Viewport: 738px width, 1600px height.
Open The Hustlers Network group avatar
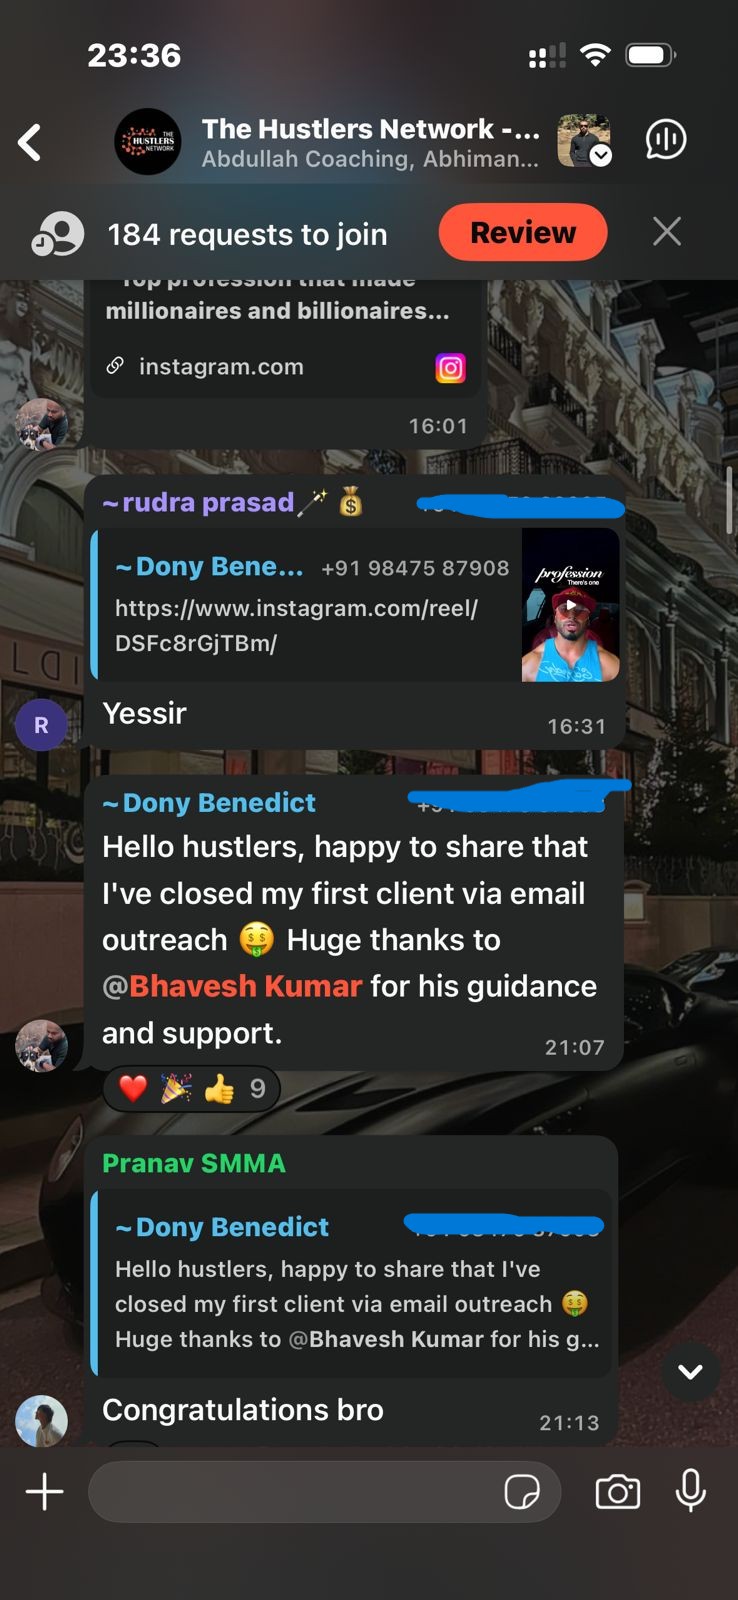[x=148, y=142]
